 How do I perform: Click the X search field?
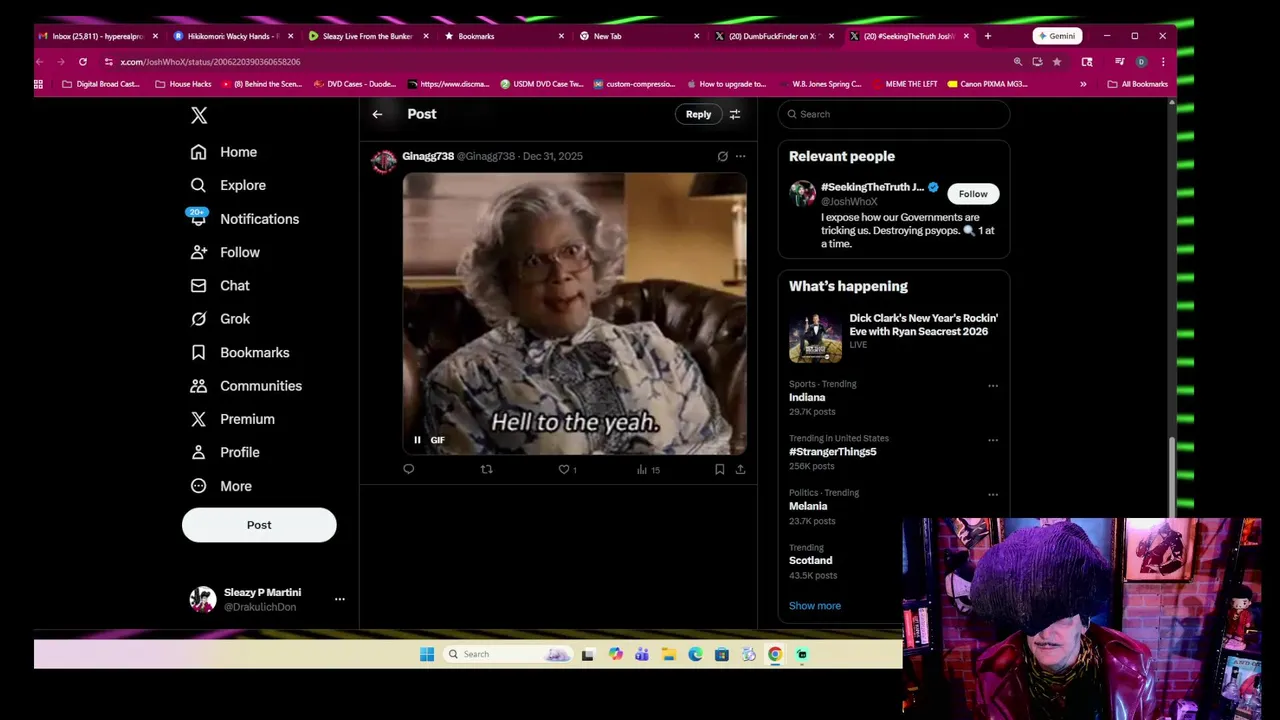(x=894, y=114)
